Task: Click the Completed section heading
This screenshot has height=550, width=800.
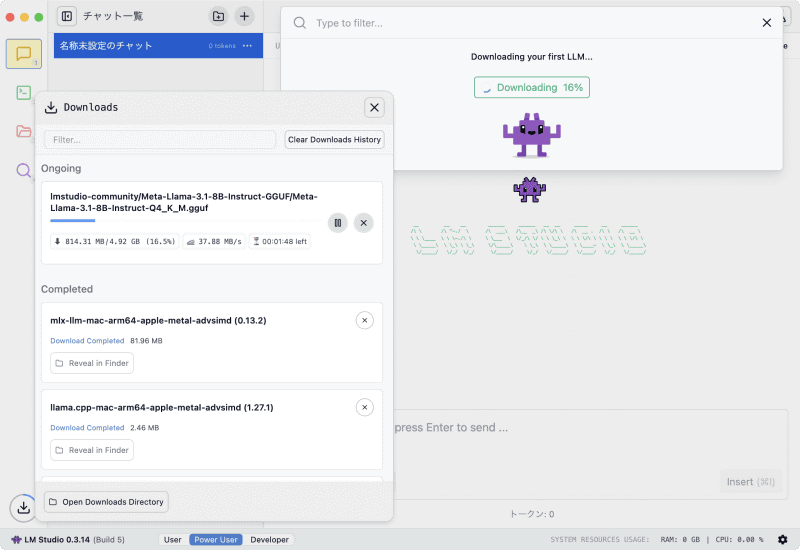Action: coord(67,289)
